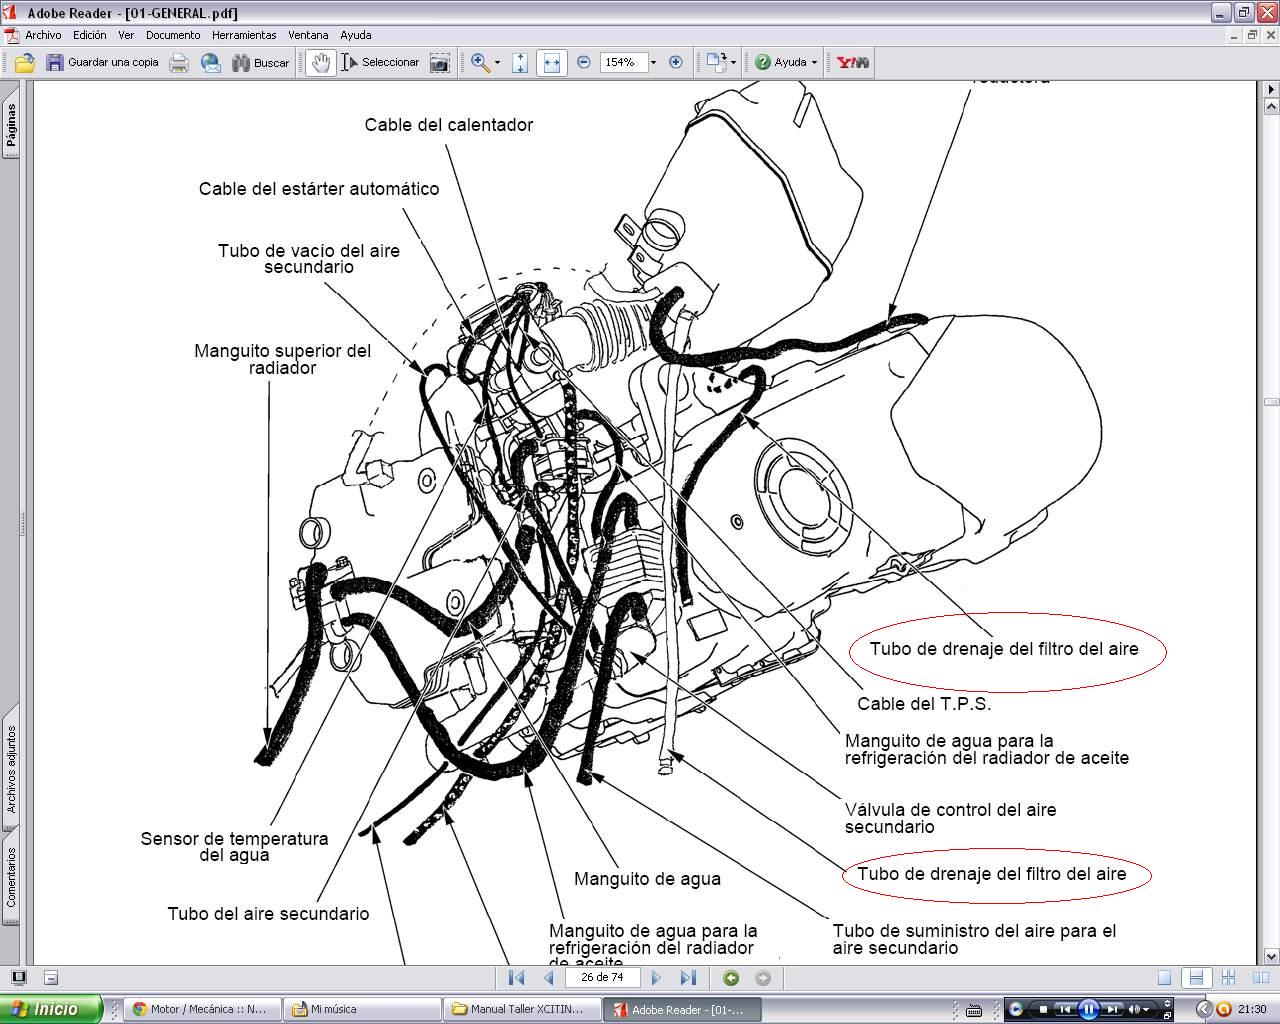
Task: Open the Documento menu
Action: pyautogui.click(x=173, y=35)
